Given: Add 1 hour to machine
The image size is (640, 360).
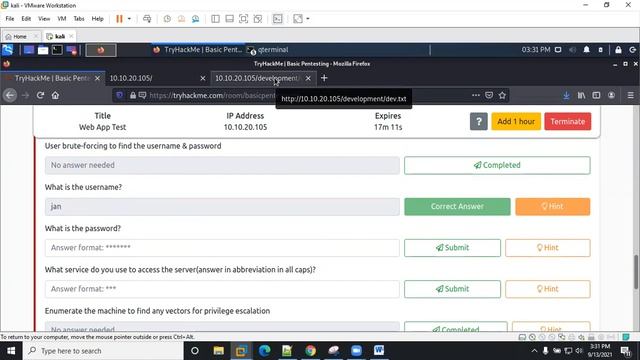Looking at the screenshot, I should [516, 121].
